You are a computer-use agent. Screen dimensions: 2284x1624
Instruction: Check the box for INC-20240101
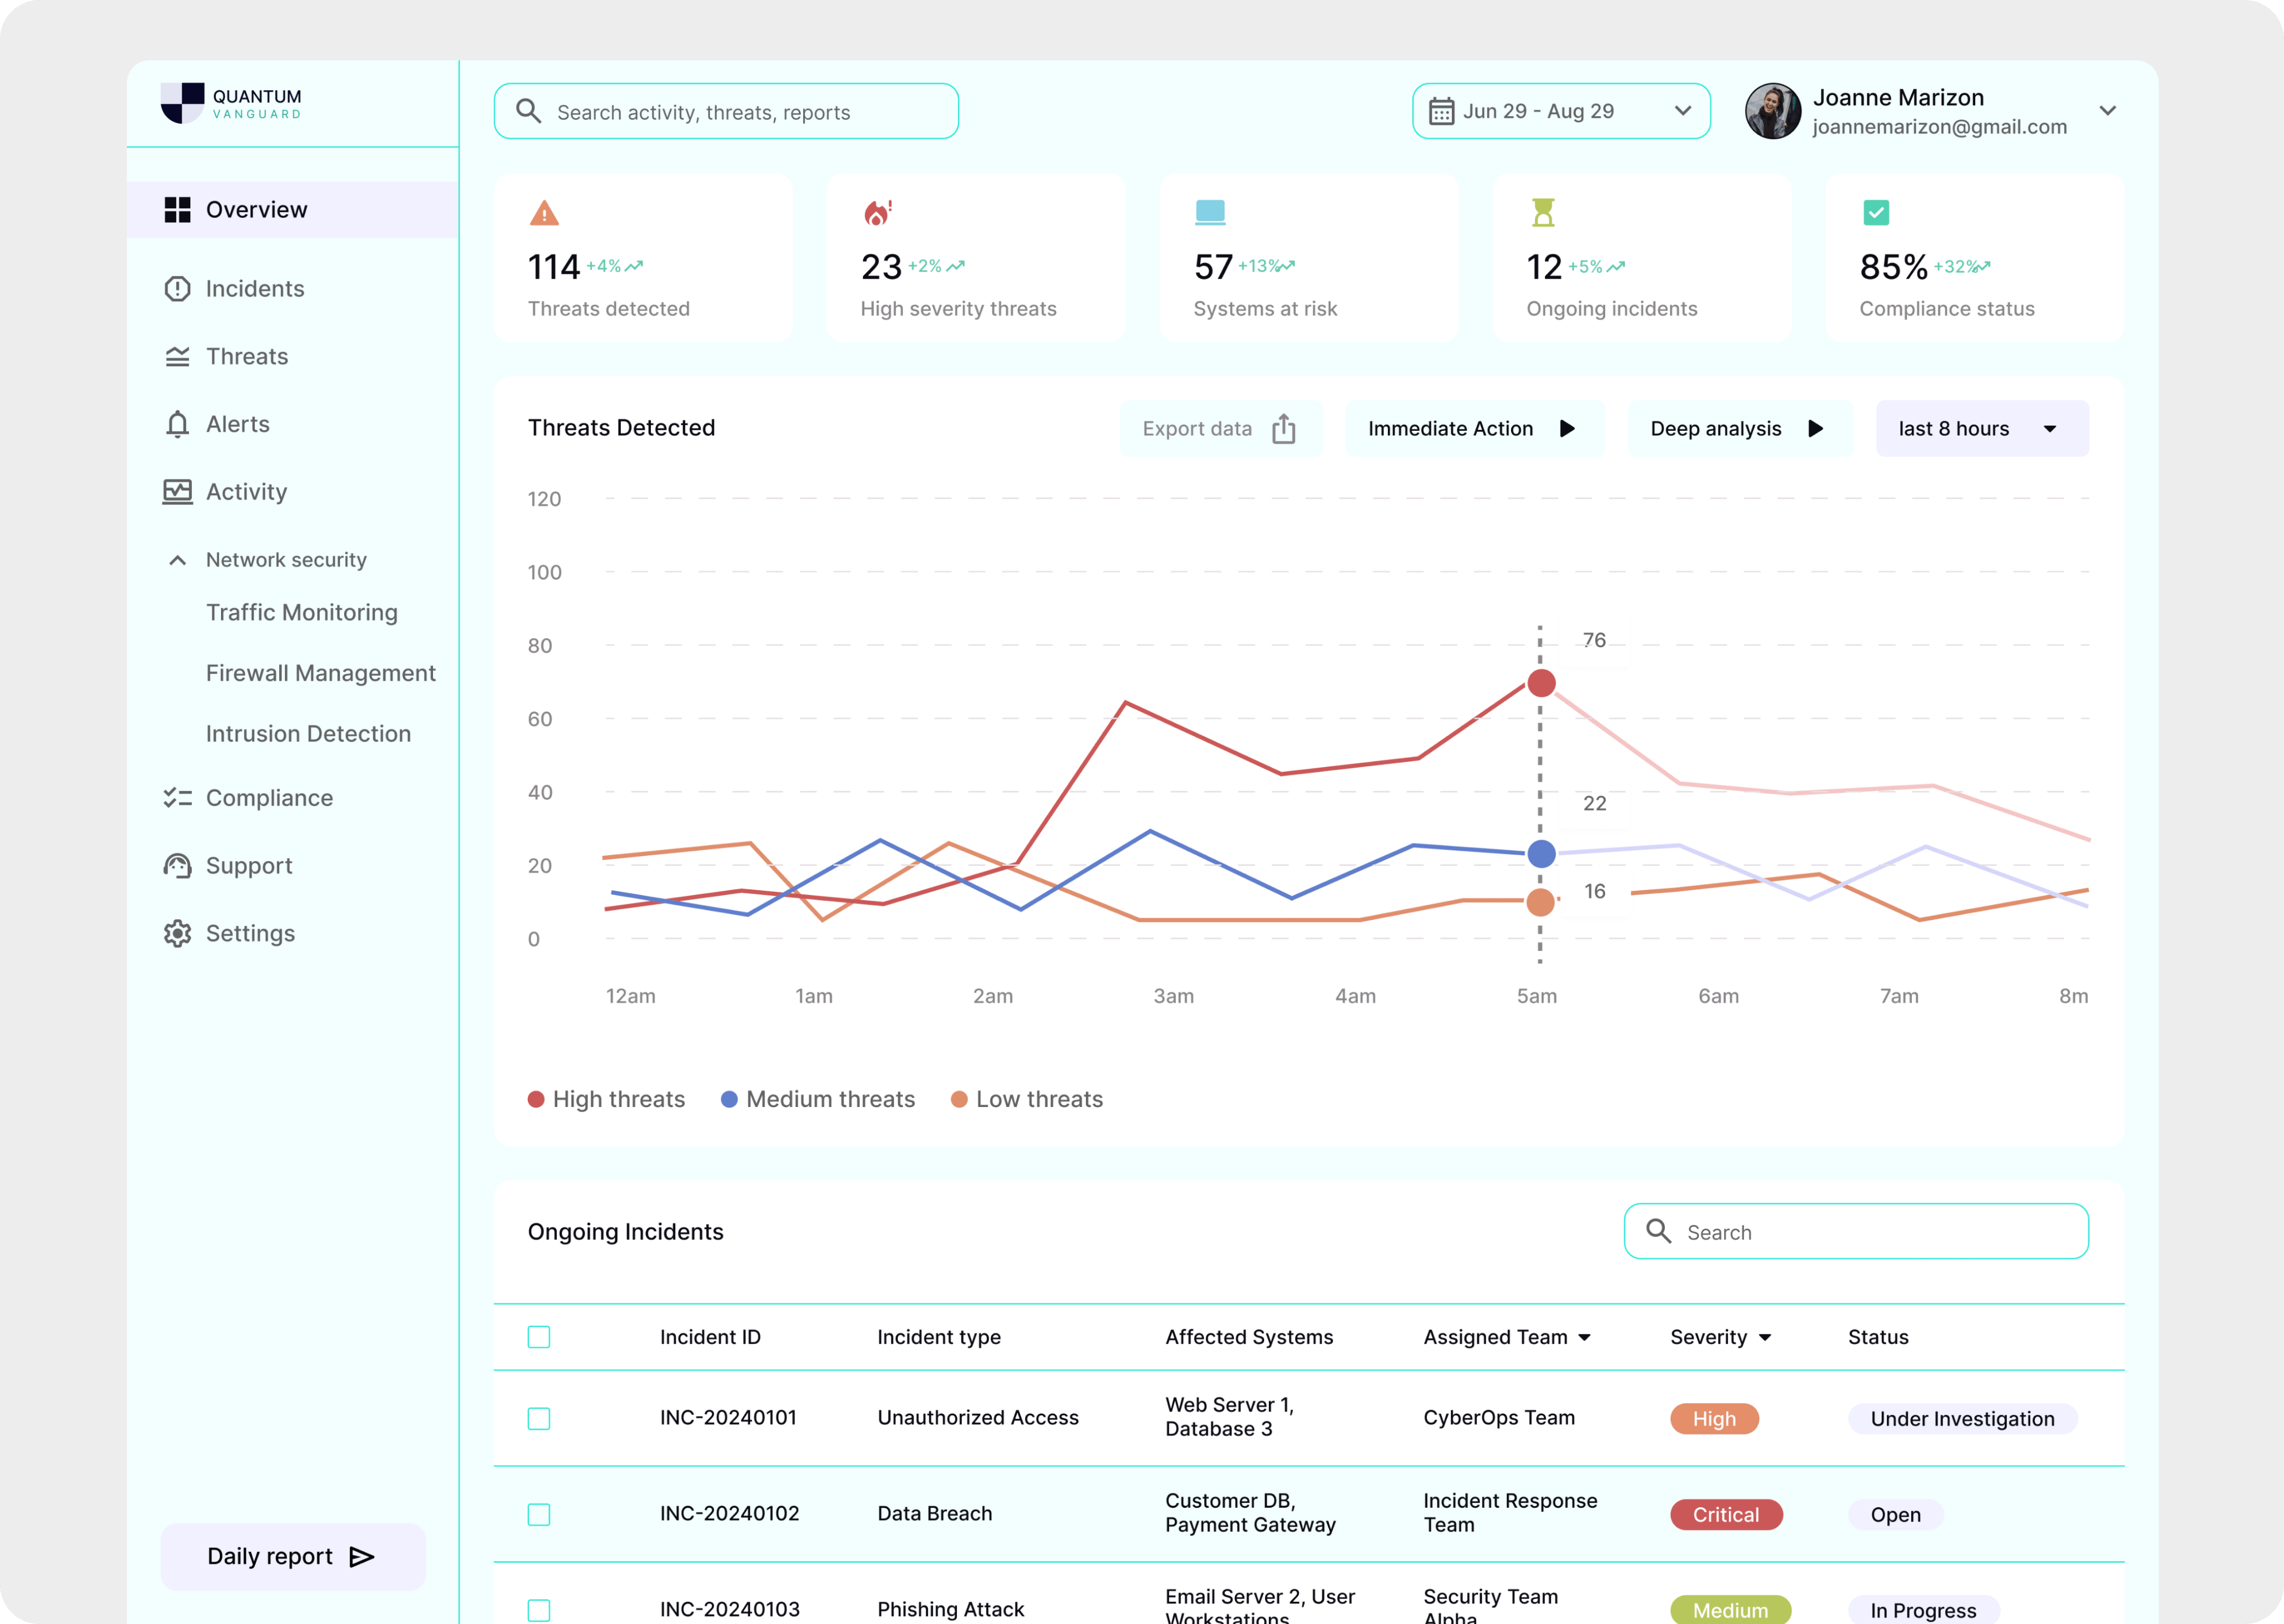point(538,1418)
